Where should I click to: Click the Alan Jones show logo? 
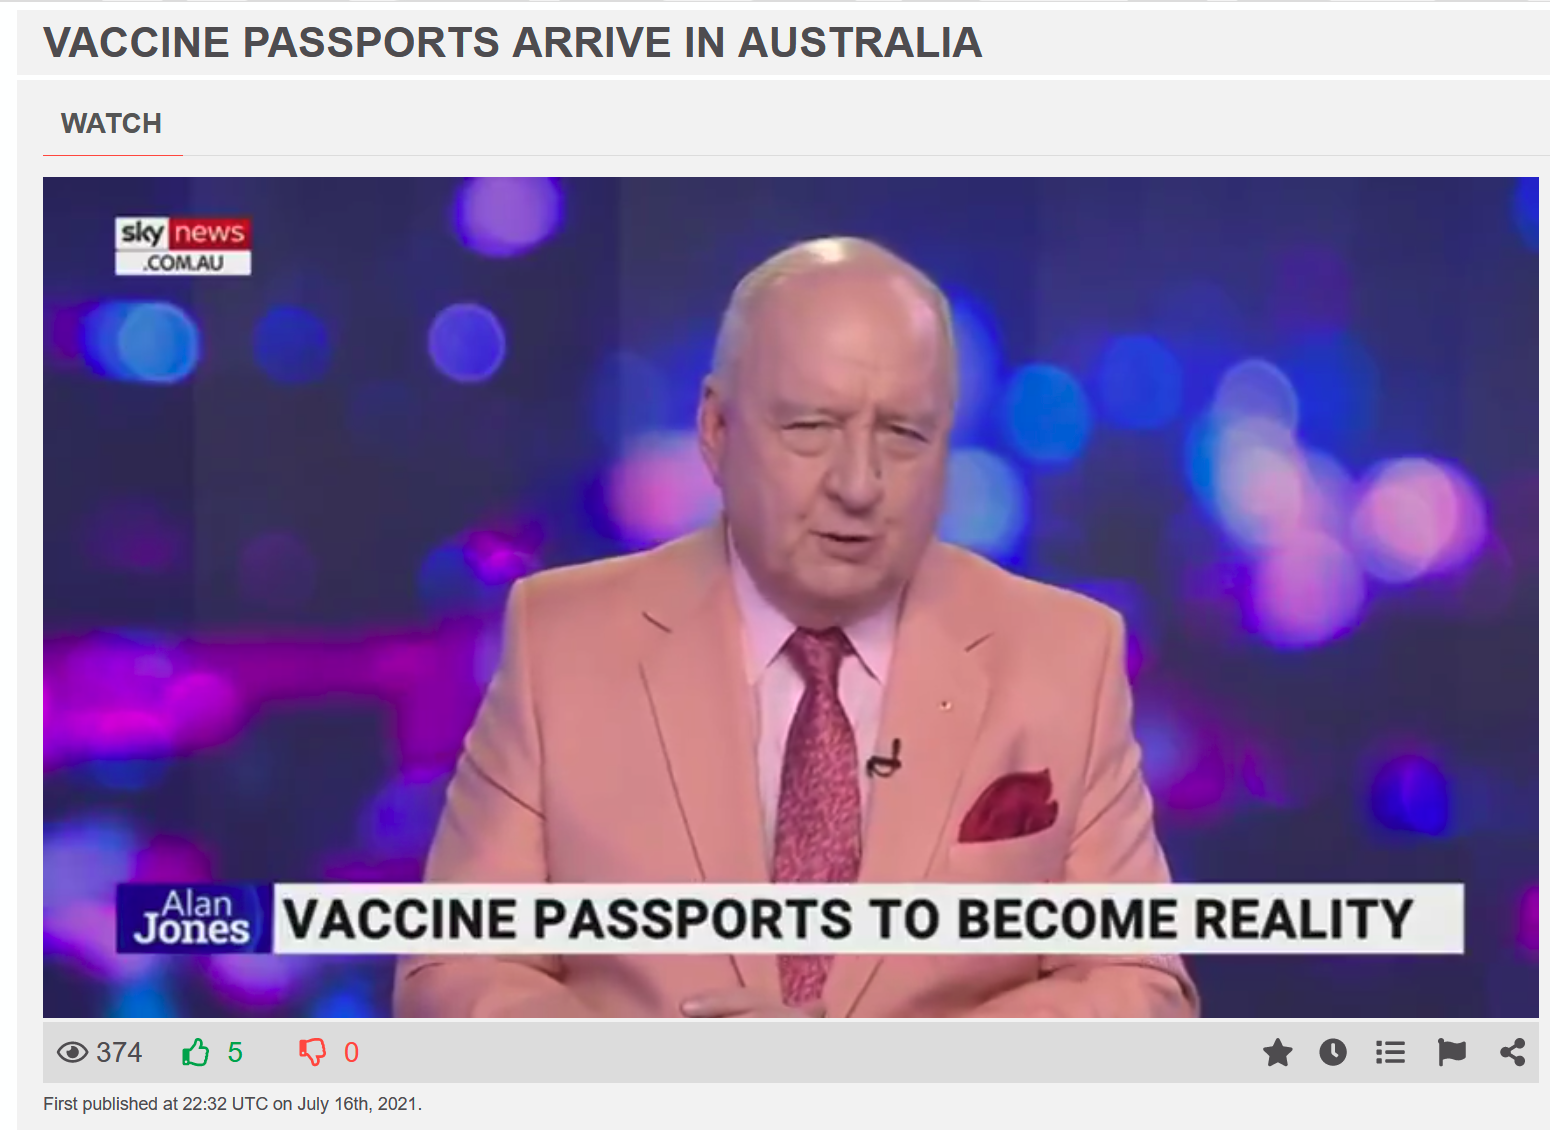pyautogui.click(x=194, y=918)
